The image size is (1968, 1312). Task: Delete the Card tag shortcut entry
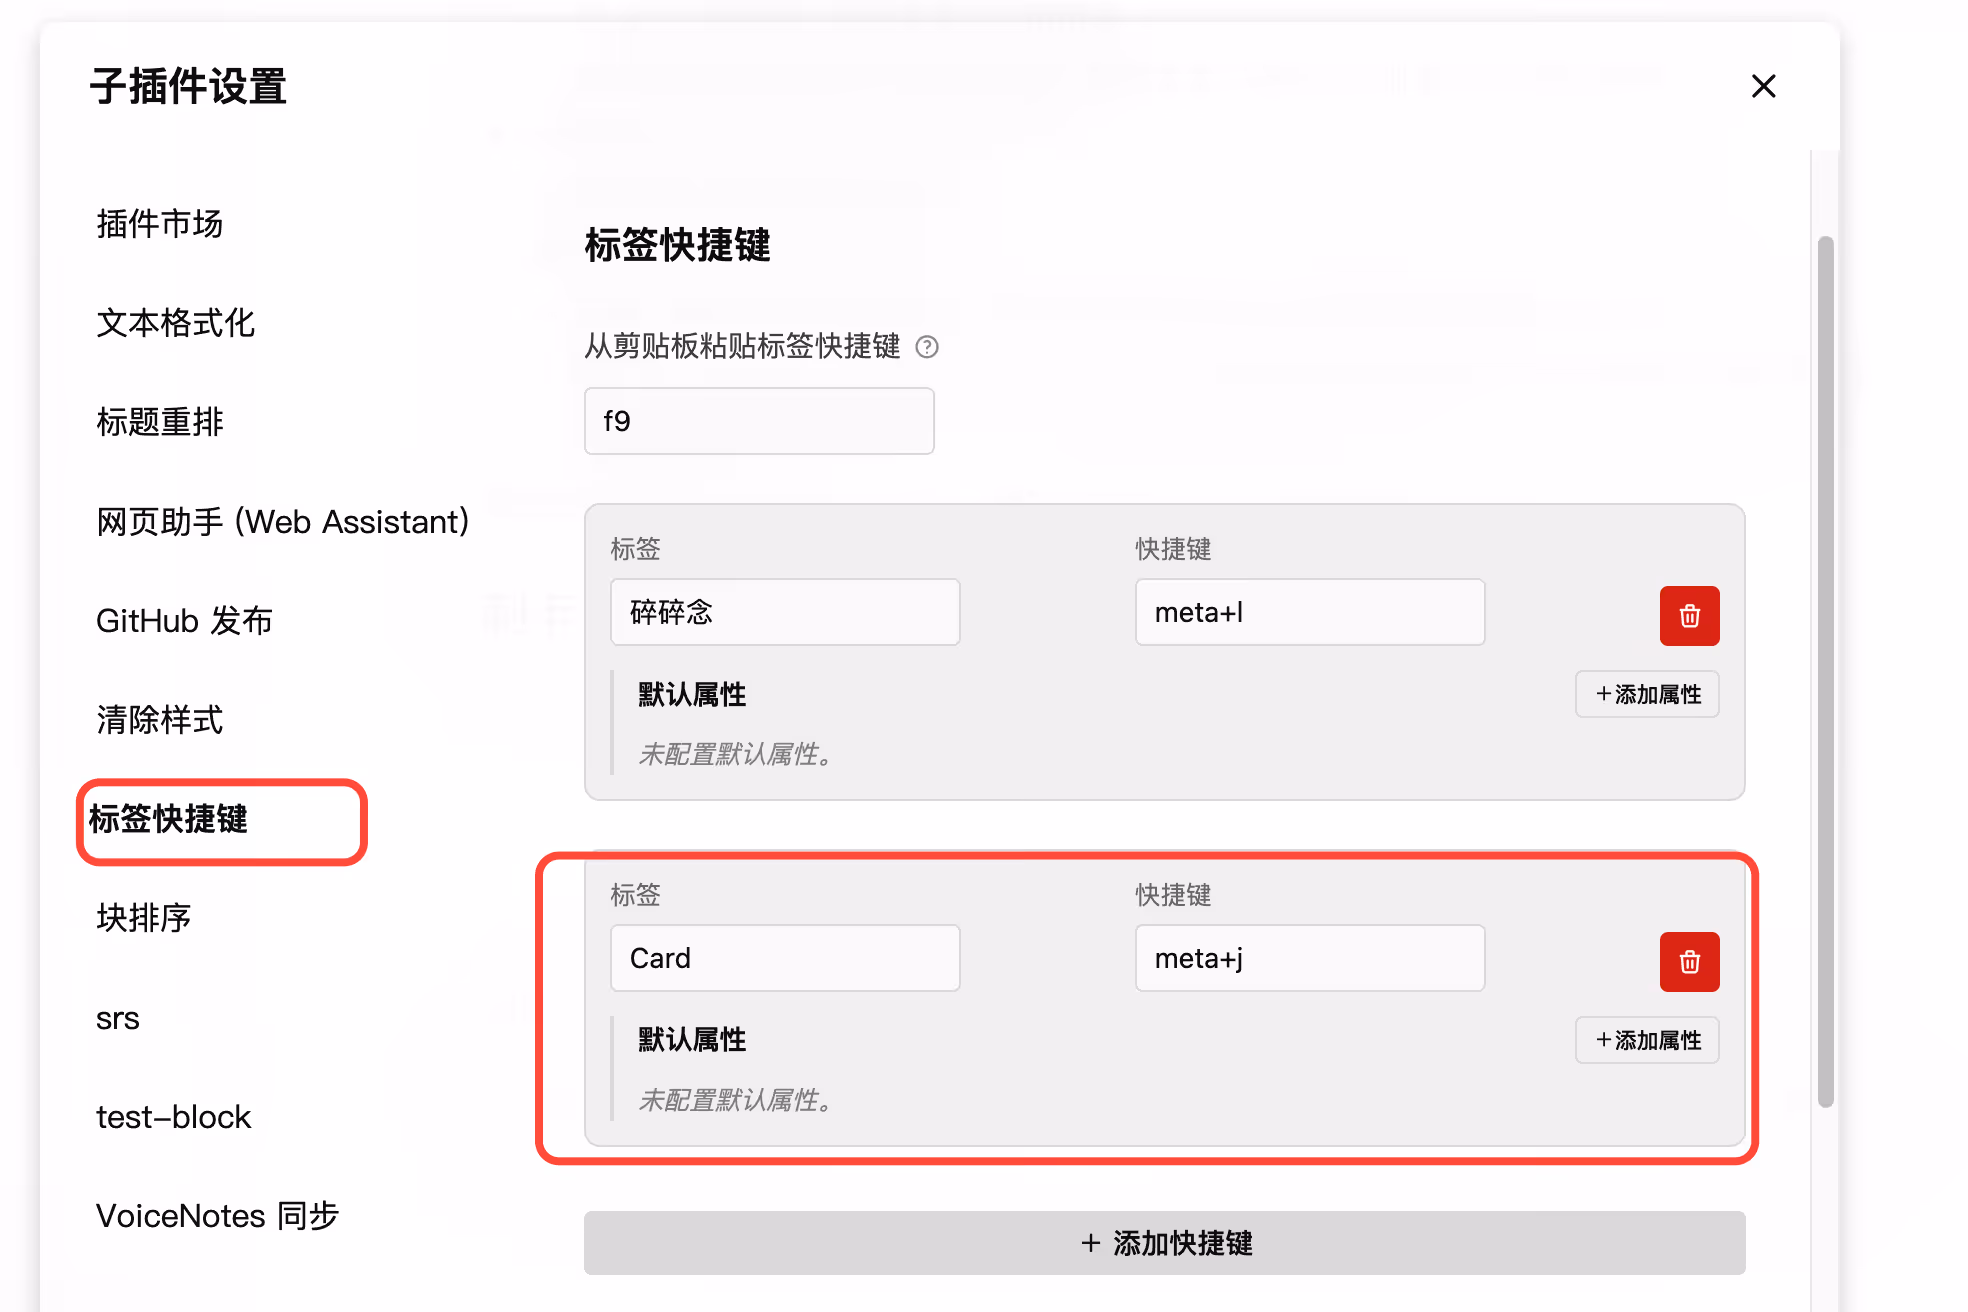coord(1689,962)
